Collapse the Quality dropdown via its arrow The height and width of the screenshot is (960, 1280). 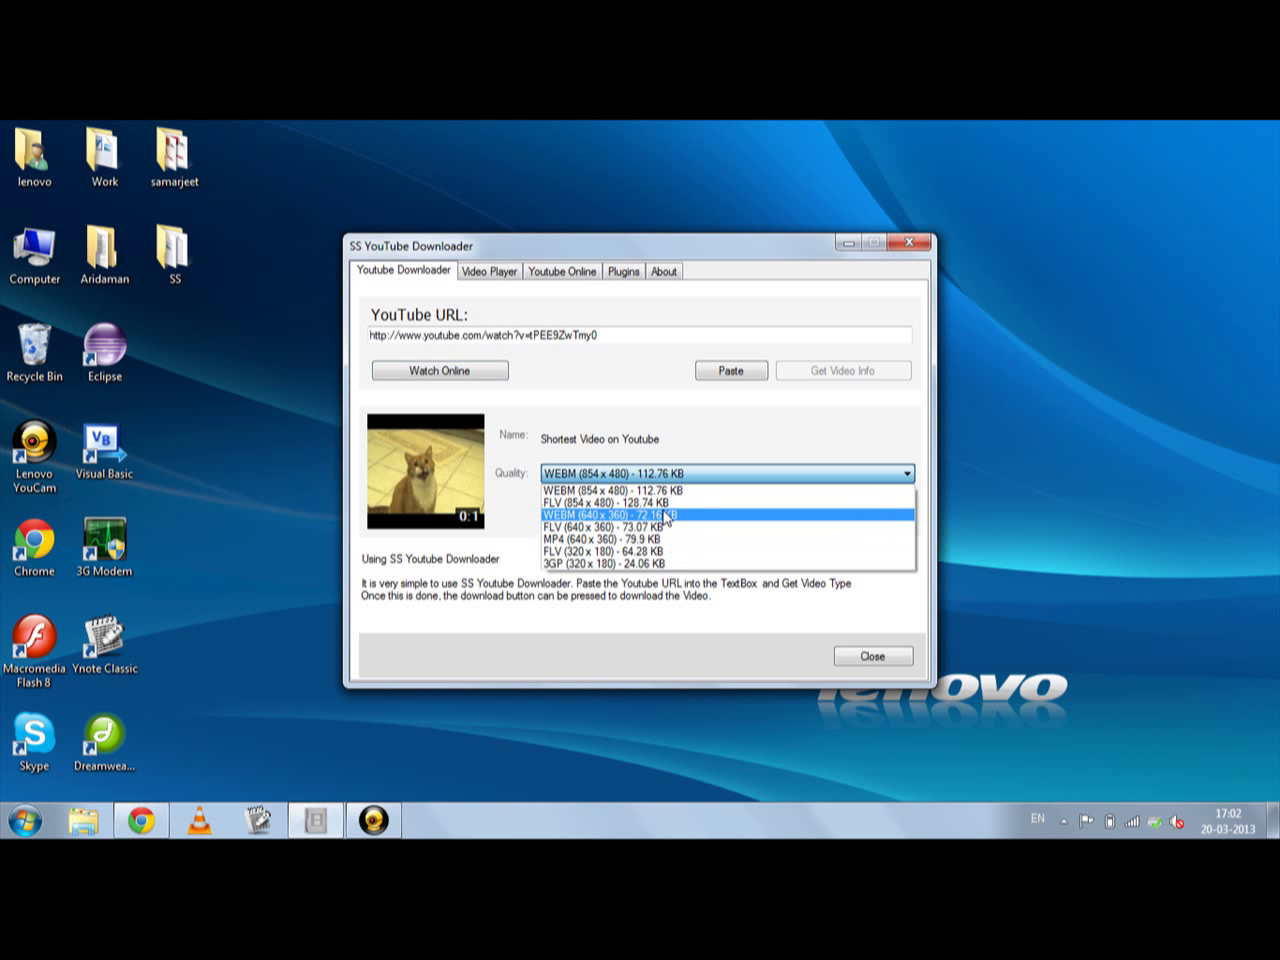point(907,474)
